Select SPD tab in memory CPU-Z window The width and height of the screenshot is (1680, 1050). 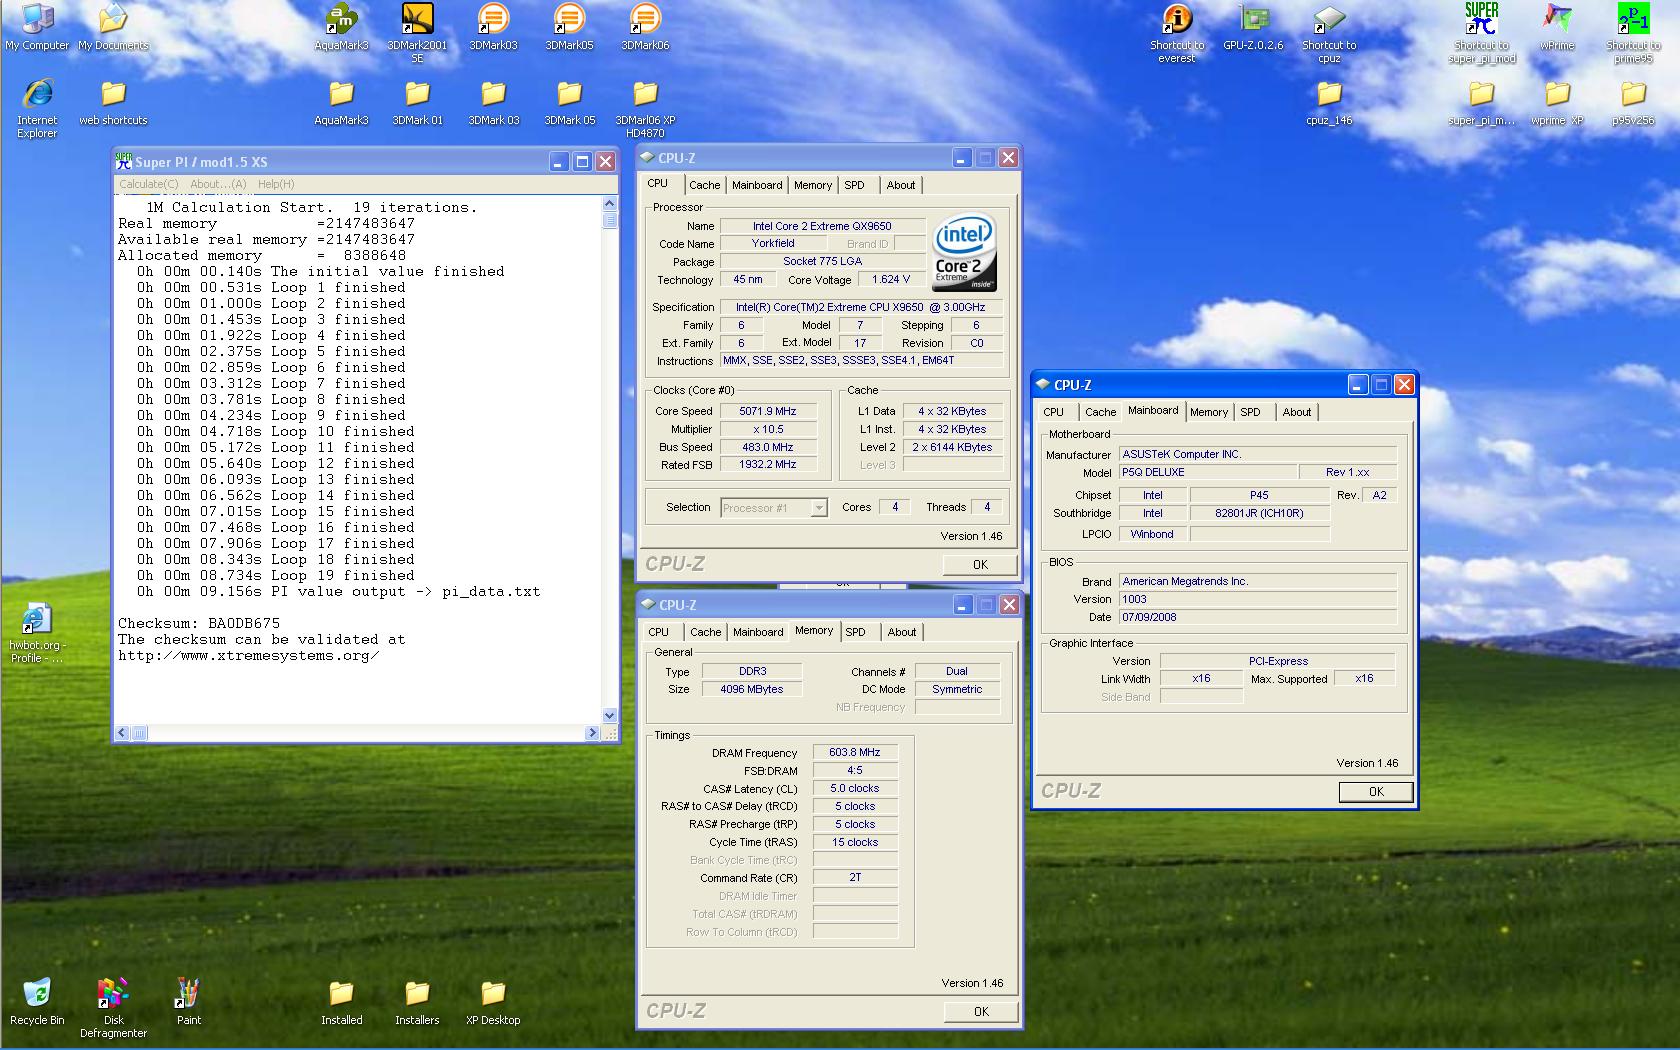[x=856, y=632]
